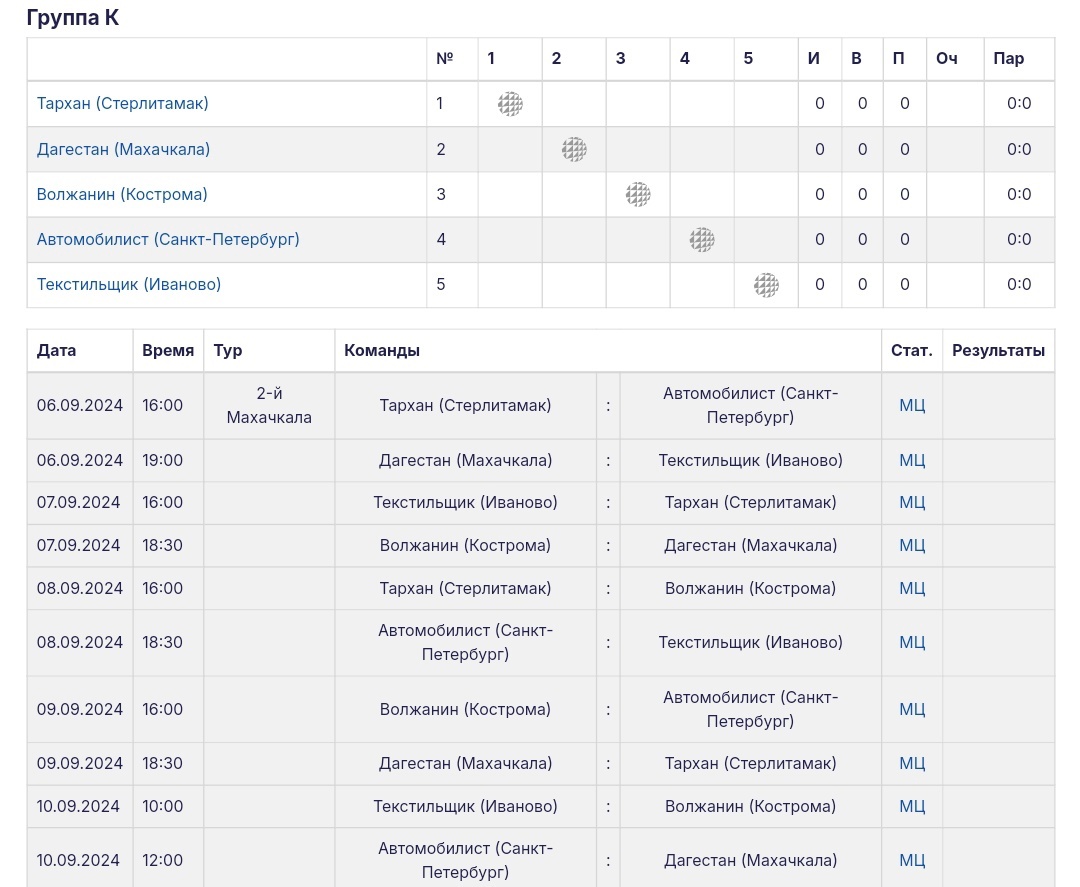Image resolution: width=1080 pixels, height=887 pixels.
Task: Click the volleyball icon in Автомобилист row
Action: [703, 240]
